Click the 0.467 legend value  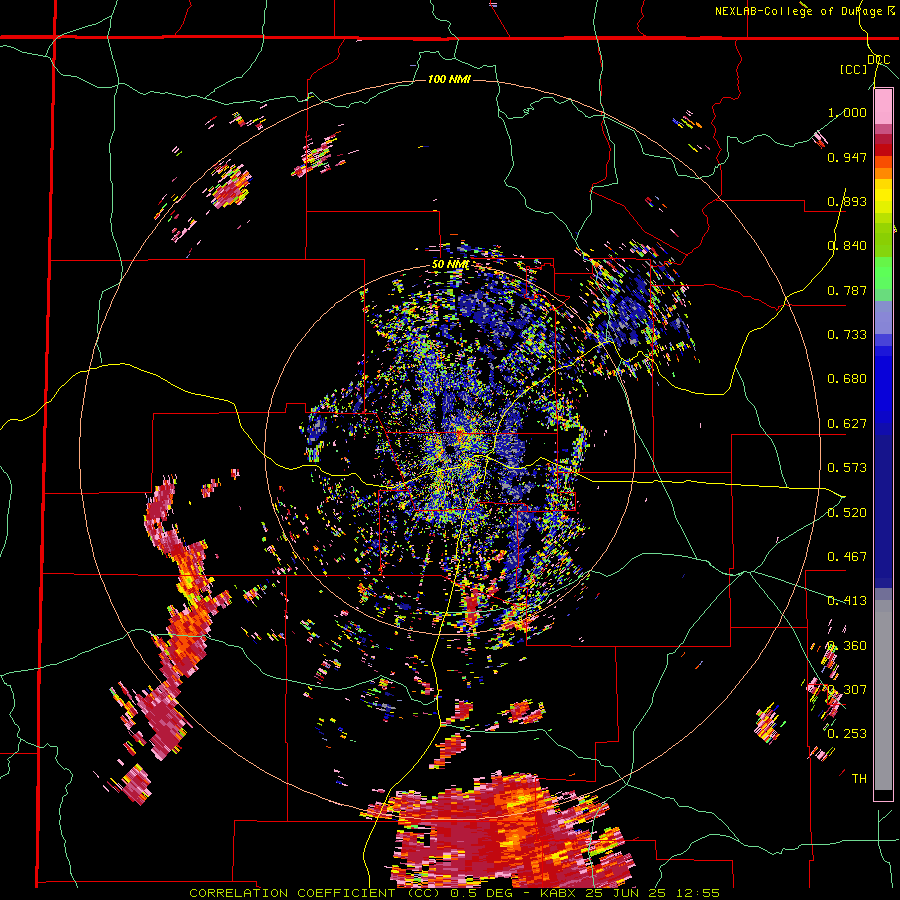847,557
